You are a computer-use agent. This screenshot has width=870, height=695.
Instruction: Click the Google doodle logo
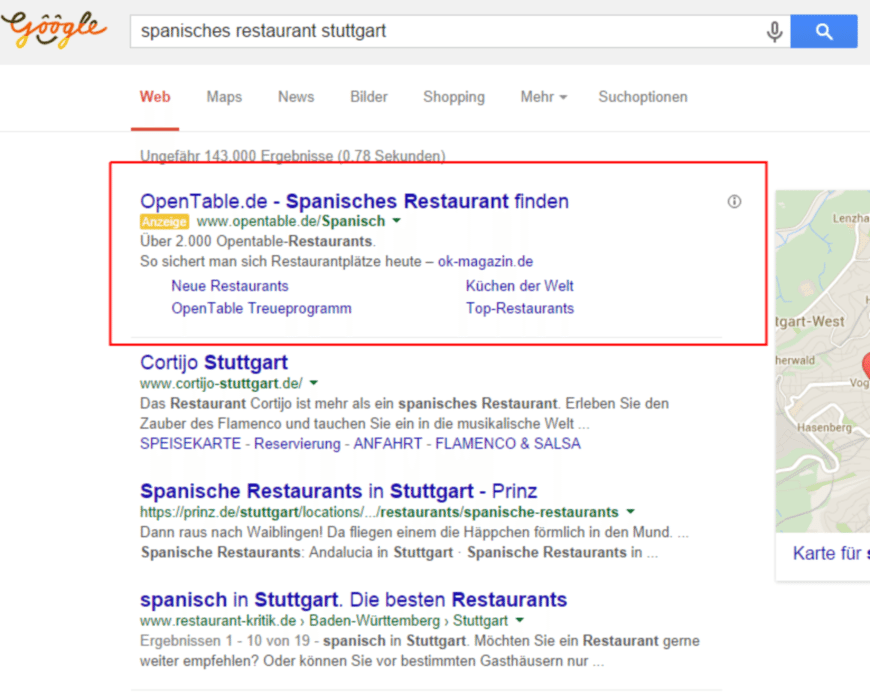(x=54, y=30)
